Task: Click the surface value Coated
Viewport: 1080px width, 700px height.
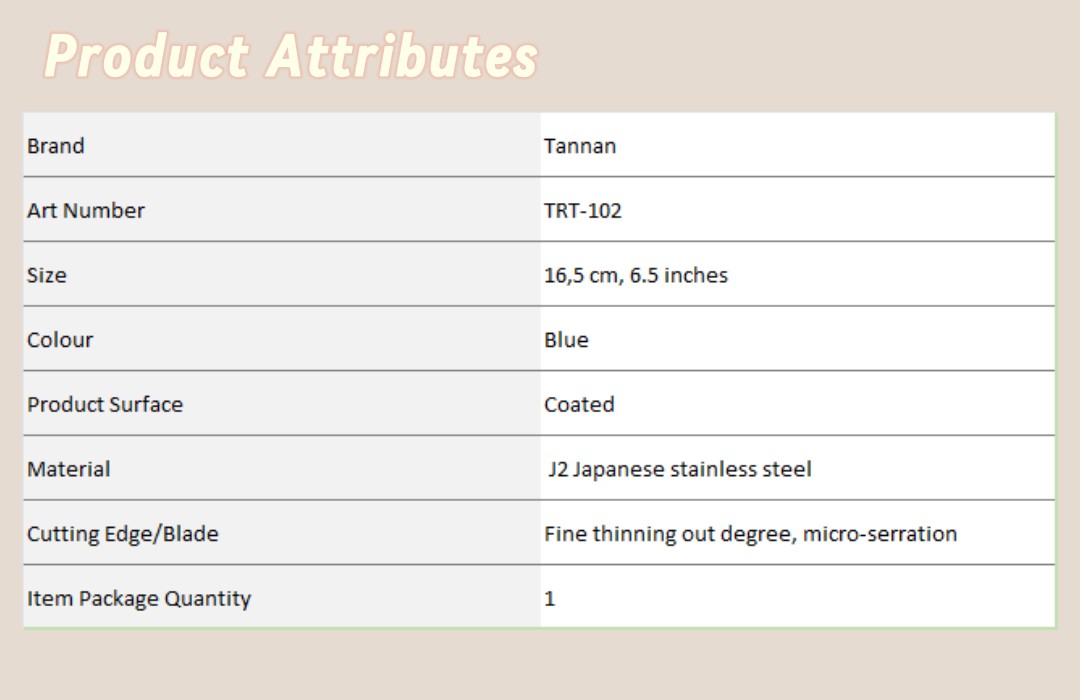Action: pyautogui.click(x=579, y=405)
